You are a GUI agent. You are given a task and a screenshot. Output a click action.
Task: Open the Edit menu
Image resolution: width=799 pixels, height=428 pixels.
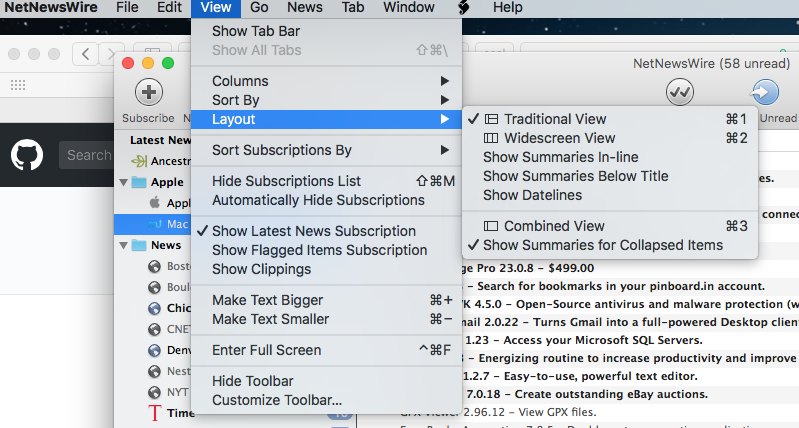coord(169,8)
